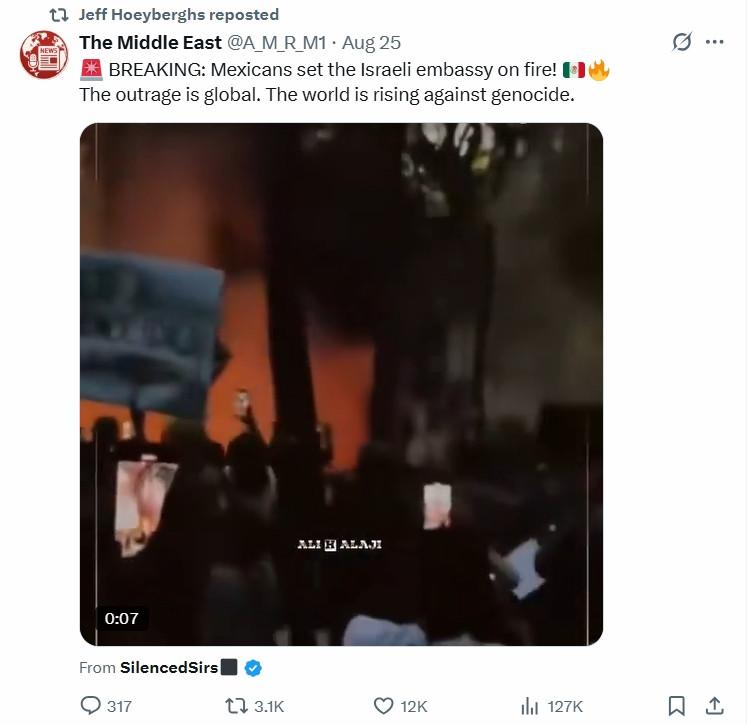Click the reply comment icon
Viewport: 747px width, 725px height.
pos(90,705)
